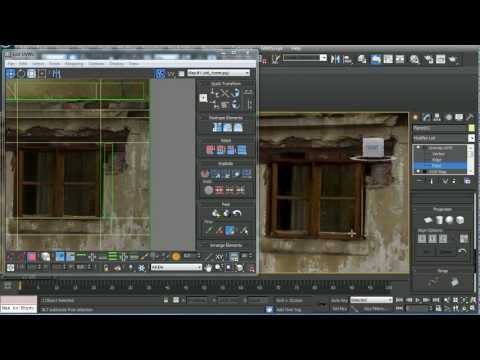Toggle pink Polygon sub-object mode in Edit UVWs
The image size is (480, 360).
pos(32,257)
